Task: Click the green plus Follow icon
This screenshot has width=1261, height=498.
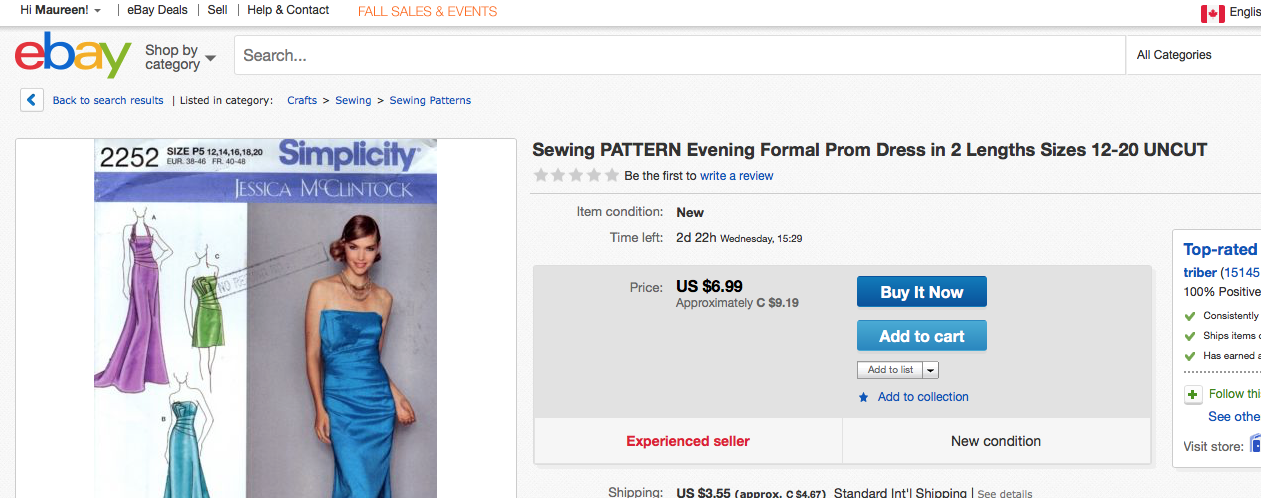Action: coord(1193,394)
